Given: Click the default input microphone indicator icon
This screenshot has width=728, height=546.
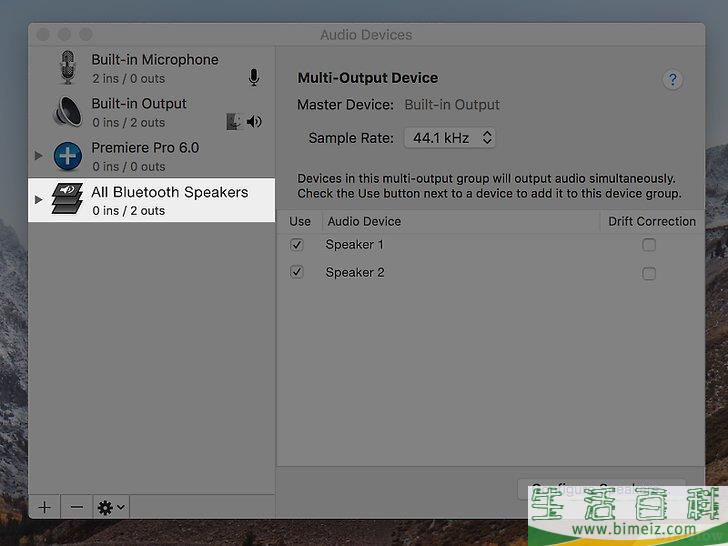Looking at the screenshot, I should click(x=254, y=77).
